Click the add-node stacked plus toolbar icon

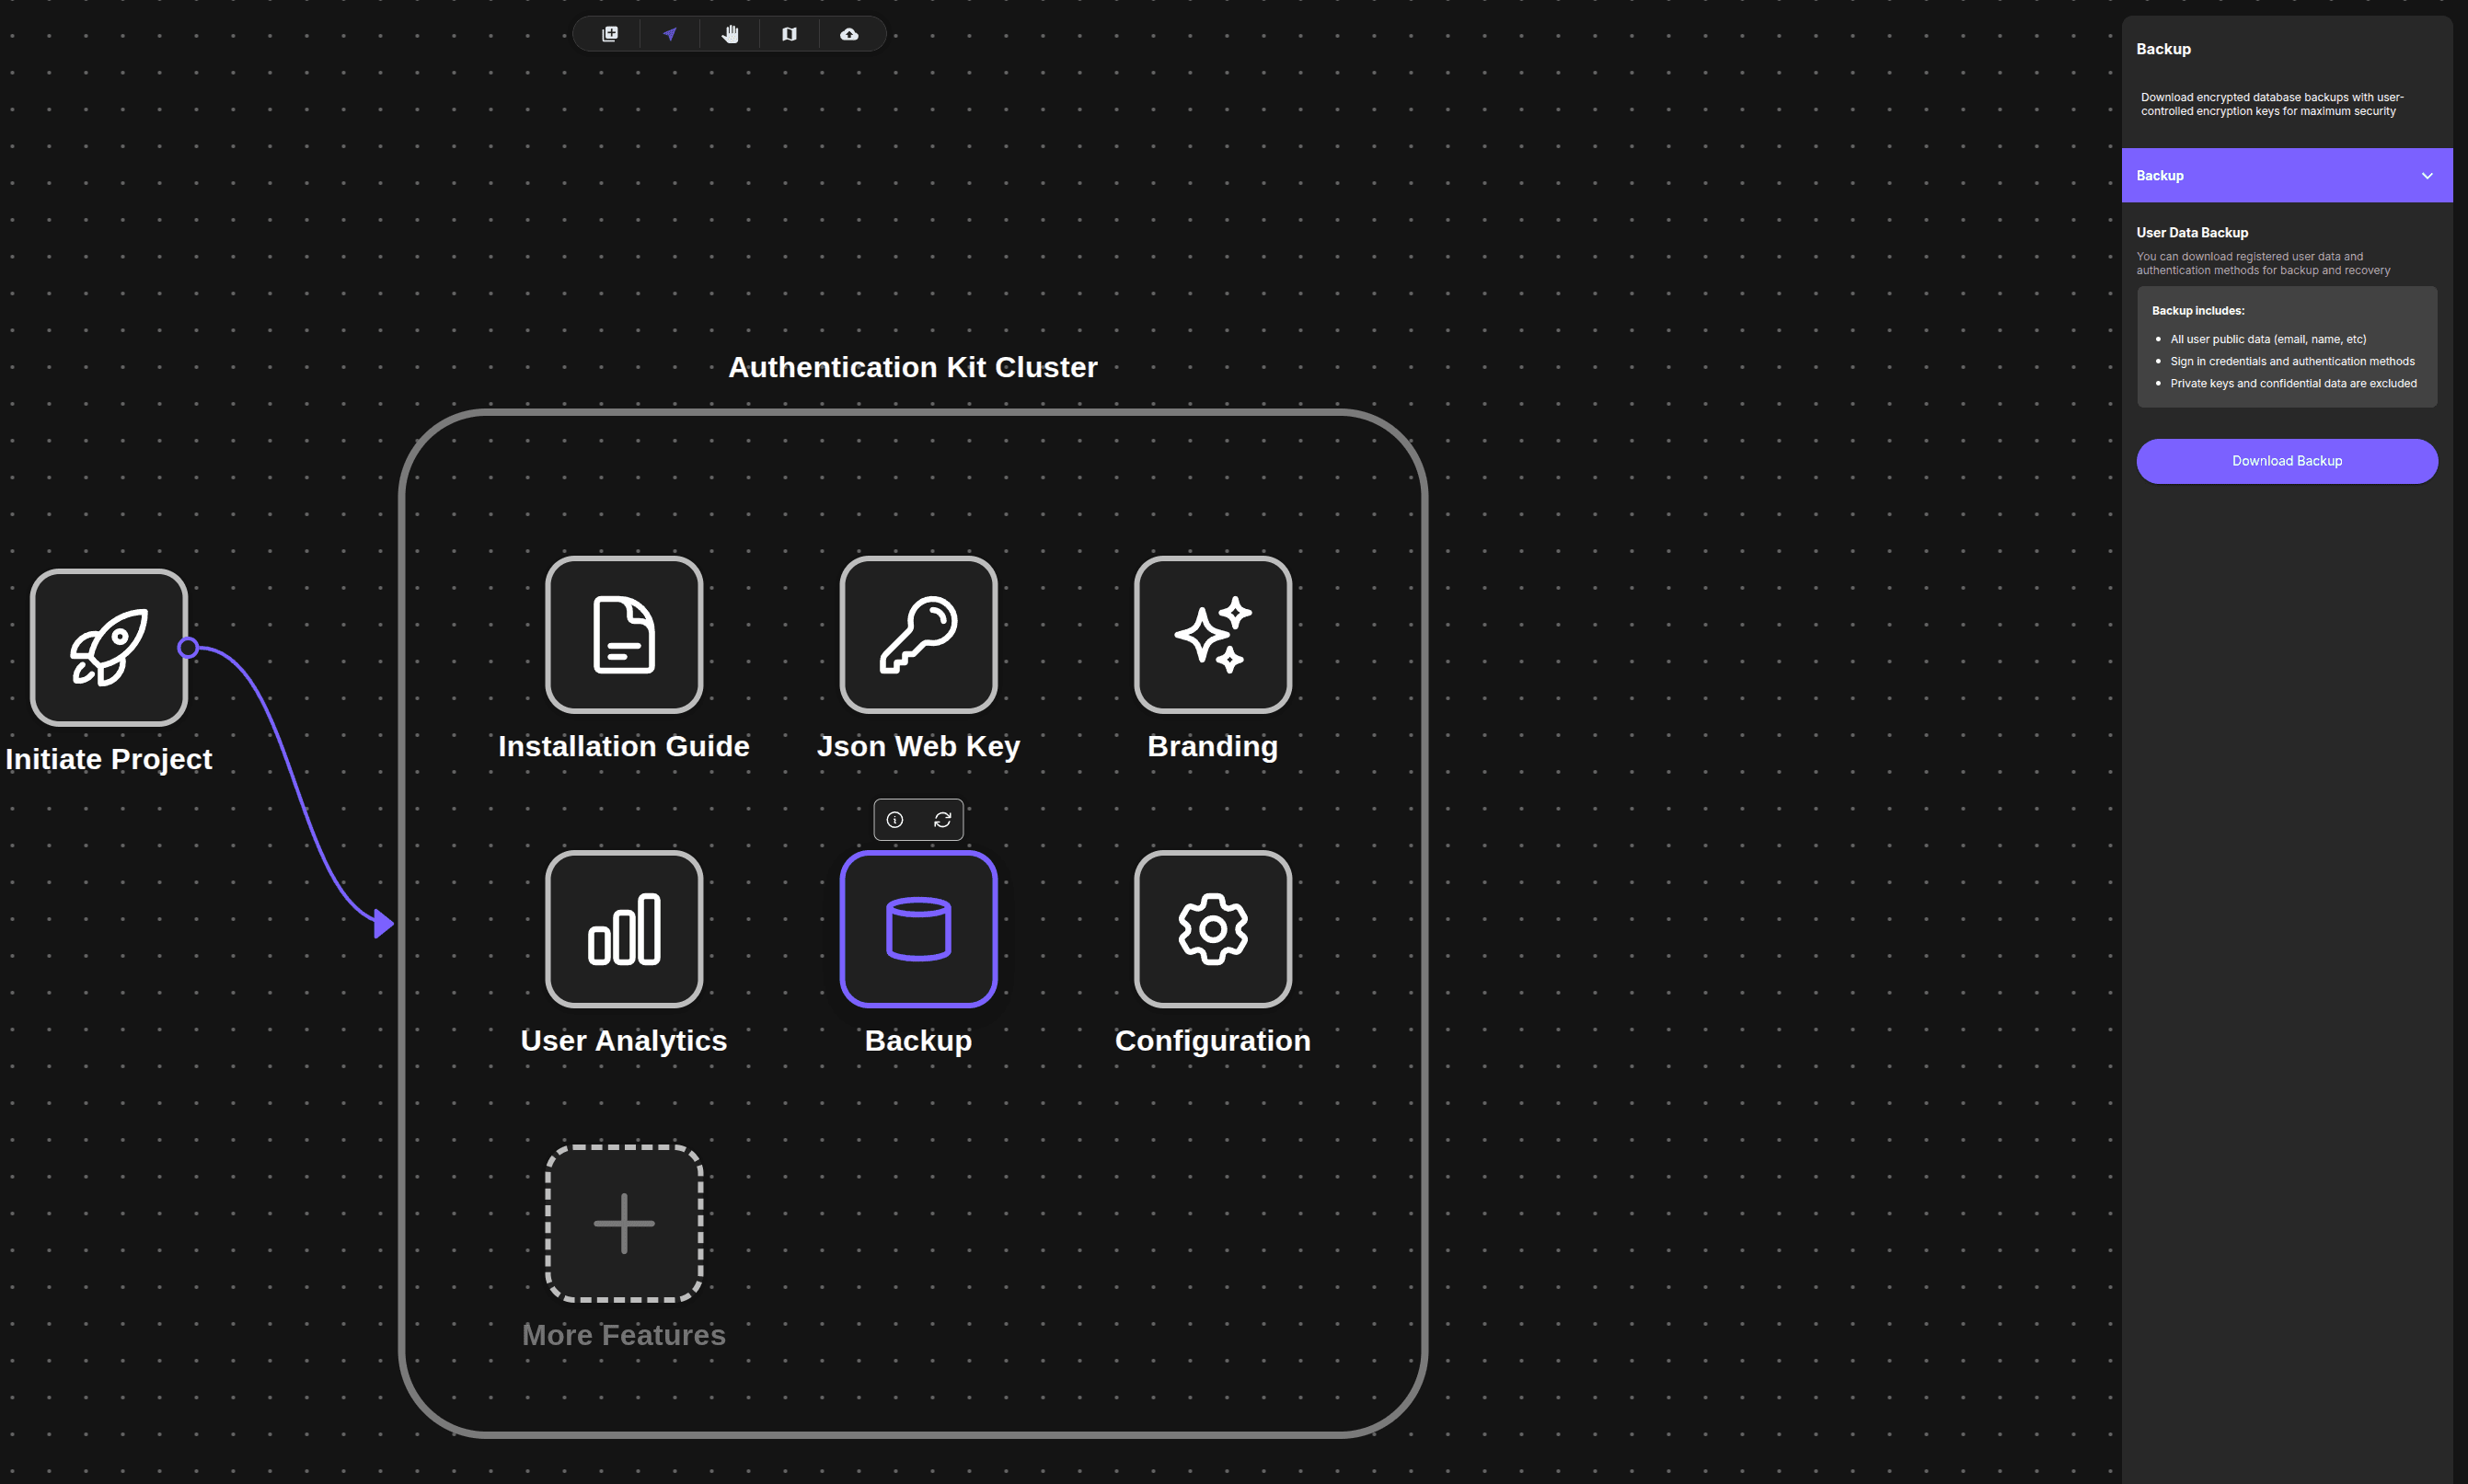(610, 34)
